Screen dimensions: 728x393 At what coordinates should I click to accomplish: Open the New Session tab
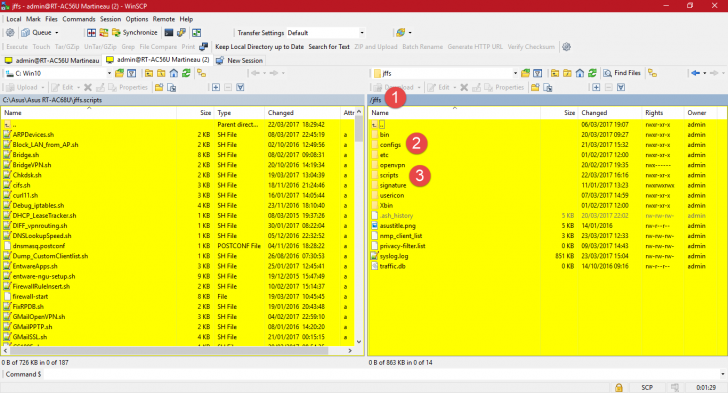click(x=240, y=60)
